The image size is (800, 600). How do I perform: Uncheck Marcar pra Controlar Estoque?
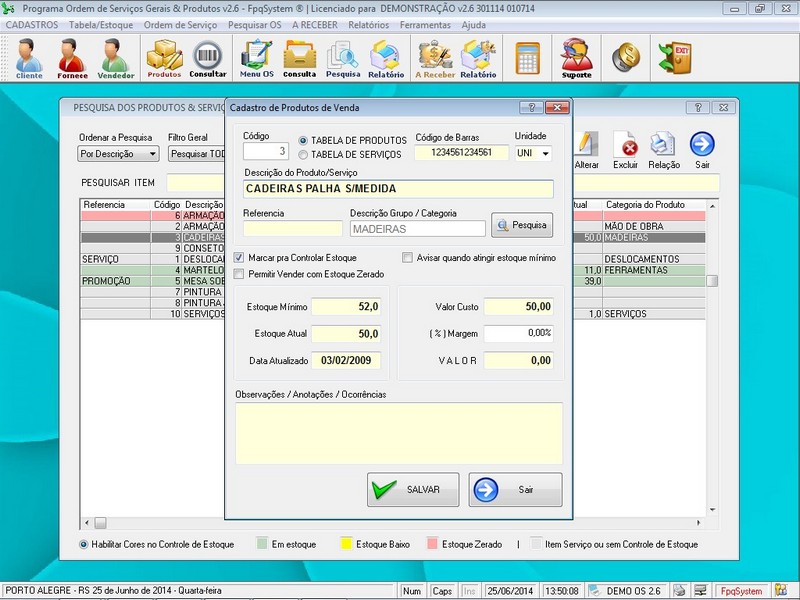pyautogui.click(x=239, y=258)
